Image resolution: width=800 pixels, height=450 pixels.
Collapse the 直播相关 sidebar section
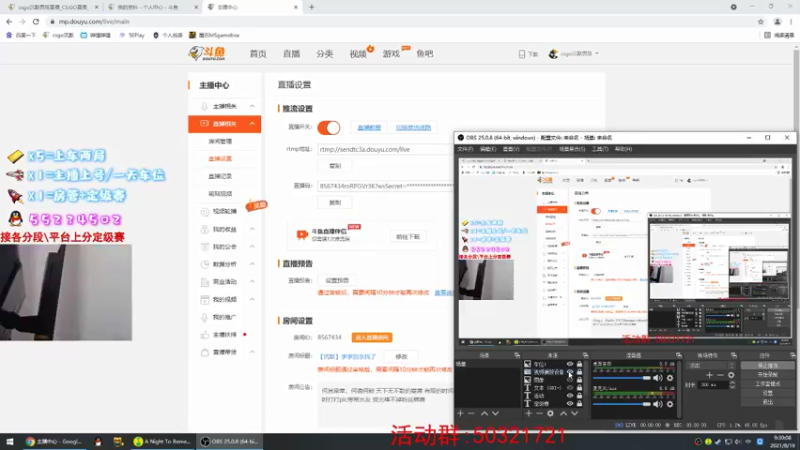point(252,123)
